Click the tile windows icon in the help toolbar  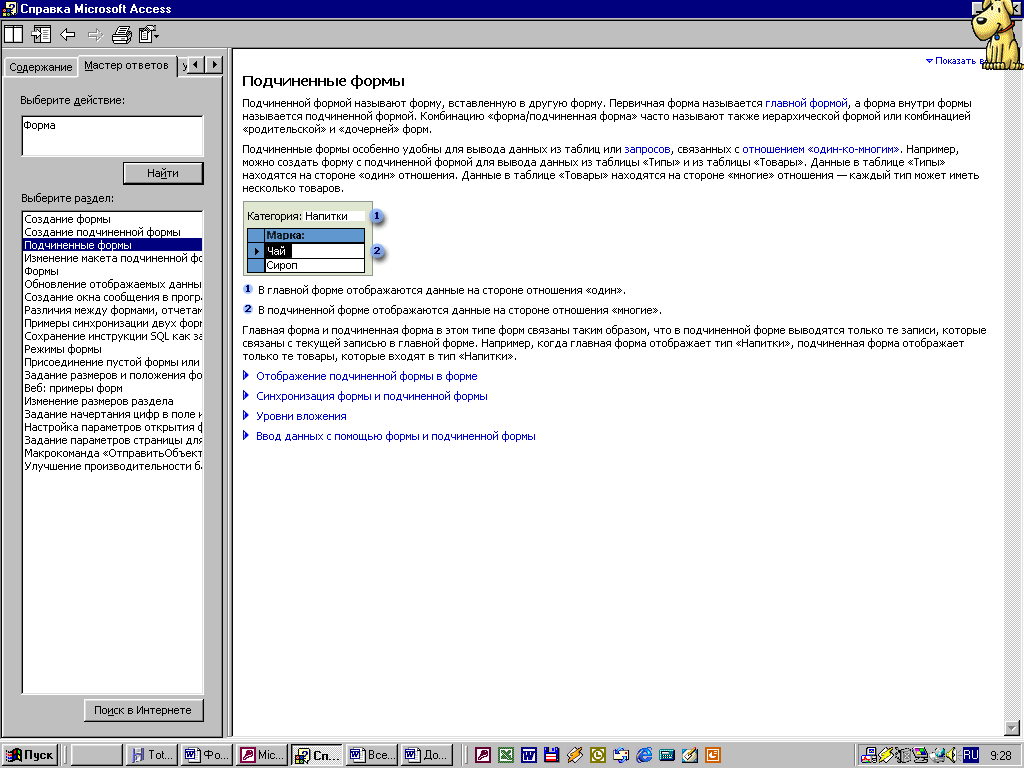[x=14, y=34]
